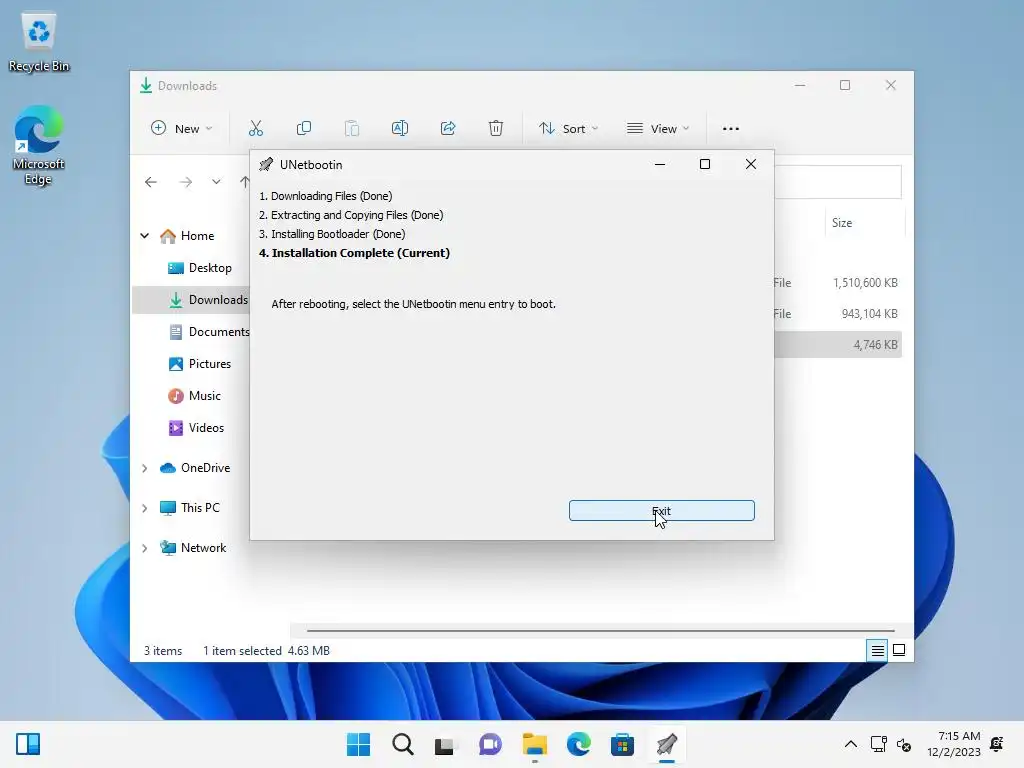Click the horizontal scrollbar in Downloads

(600, 631)
